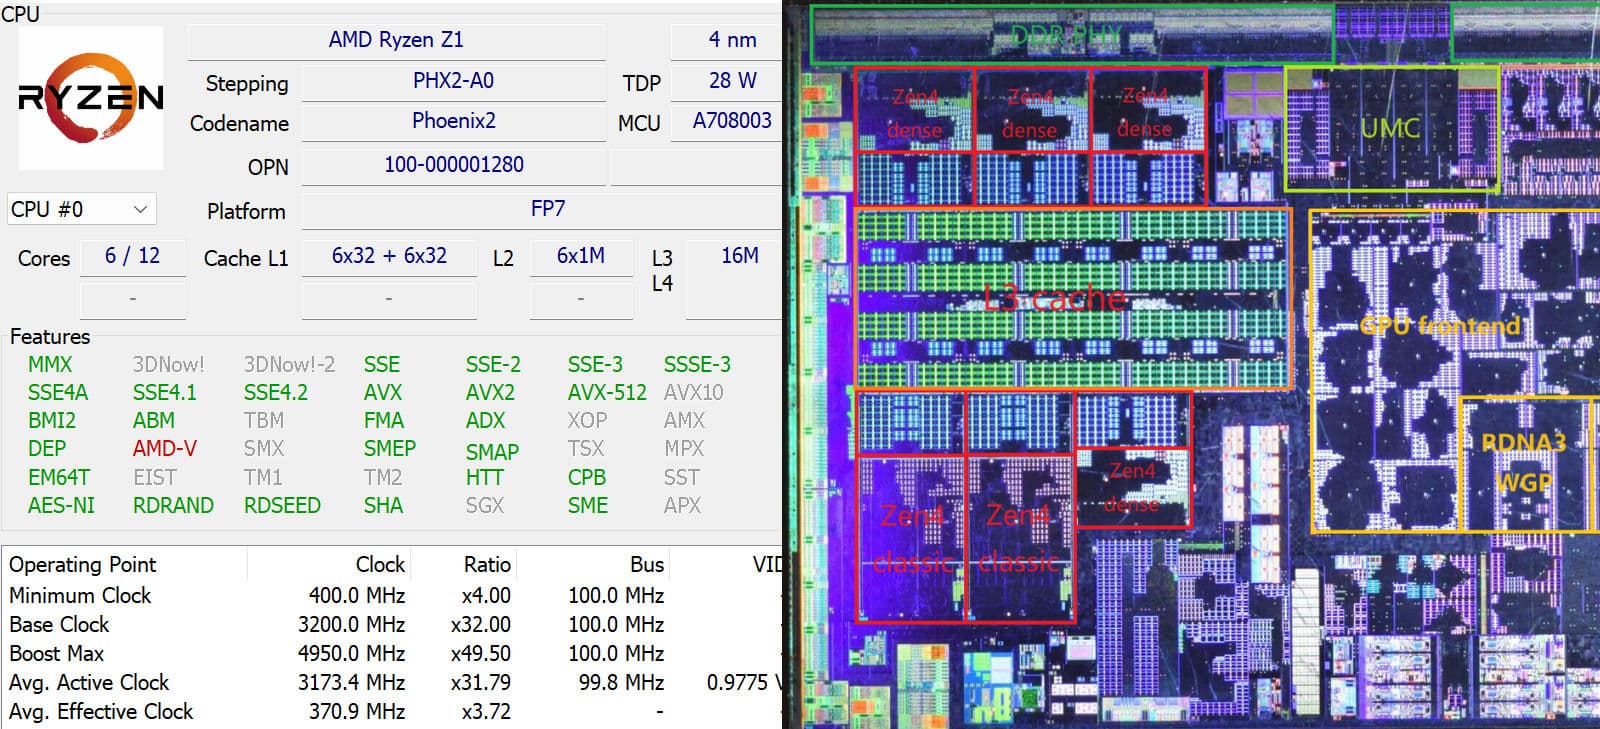The image size is (1600, 729).
Task: Select the ABM feature flag
Action: coord(154,421)
